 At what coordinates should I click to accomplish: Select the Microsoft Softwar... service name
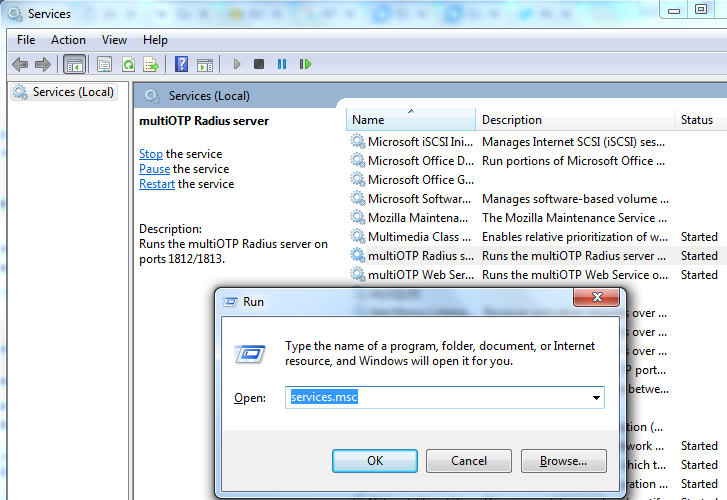pos(419,199)
